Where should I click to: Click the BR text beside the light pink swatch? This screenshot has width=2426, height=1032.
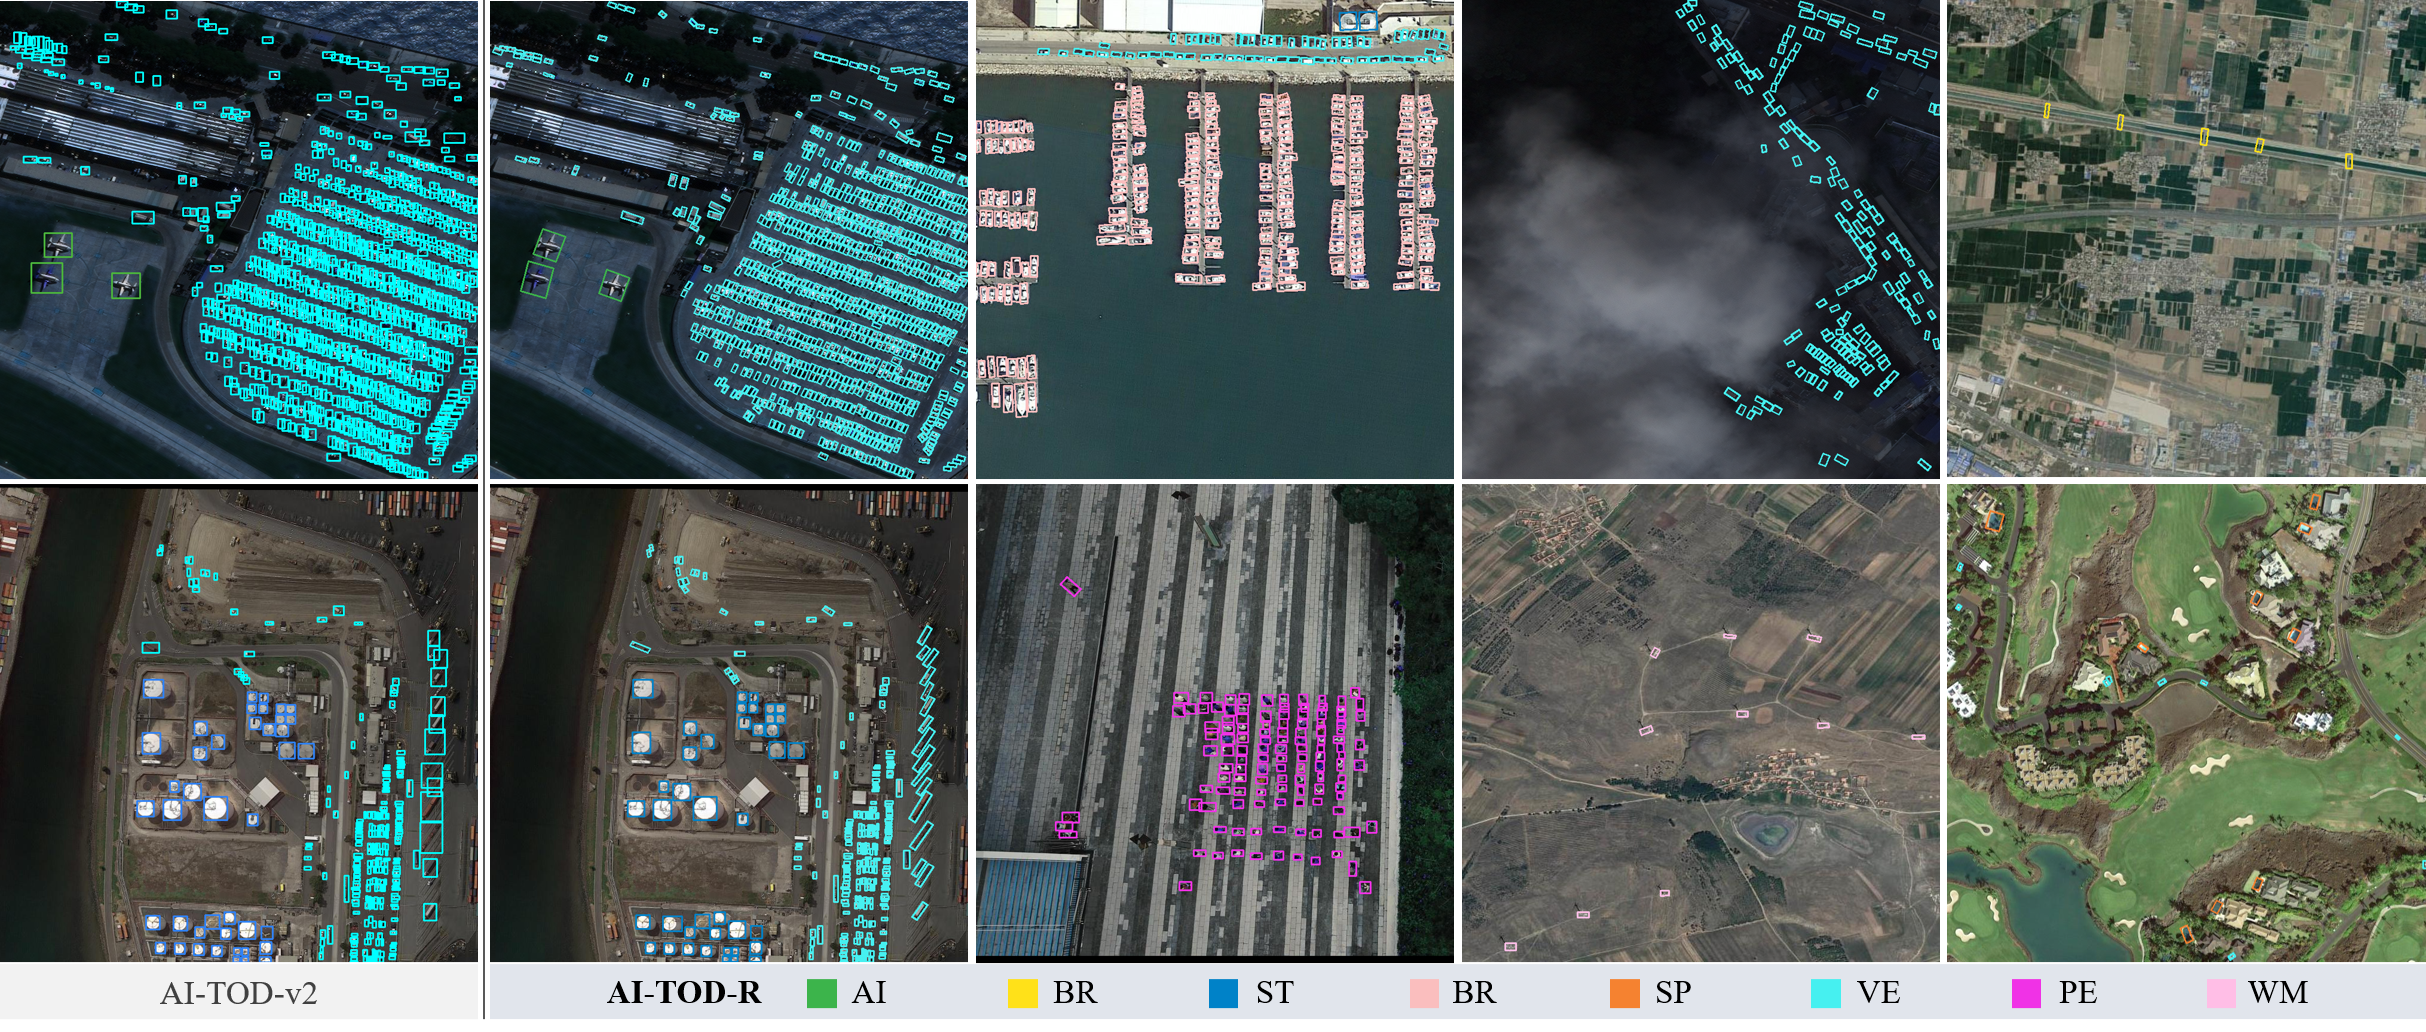pyautogui.click(x=1474, y=992)
